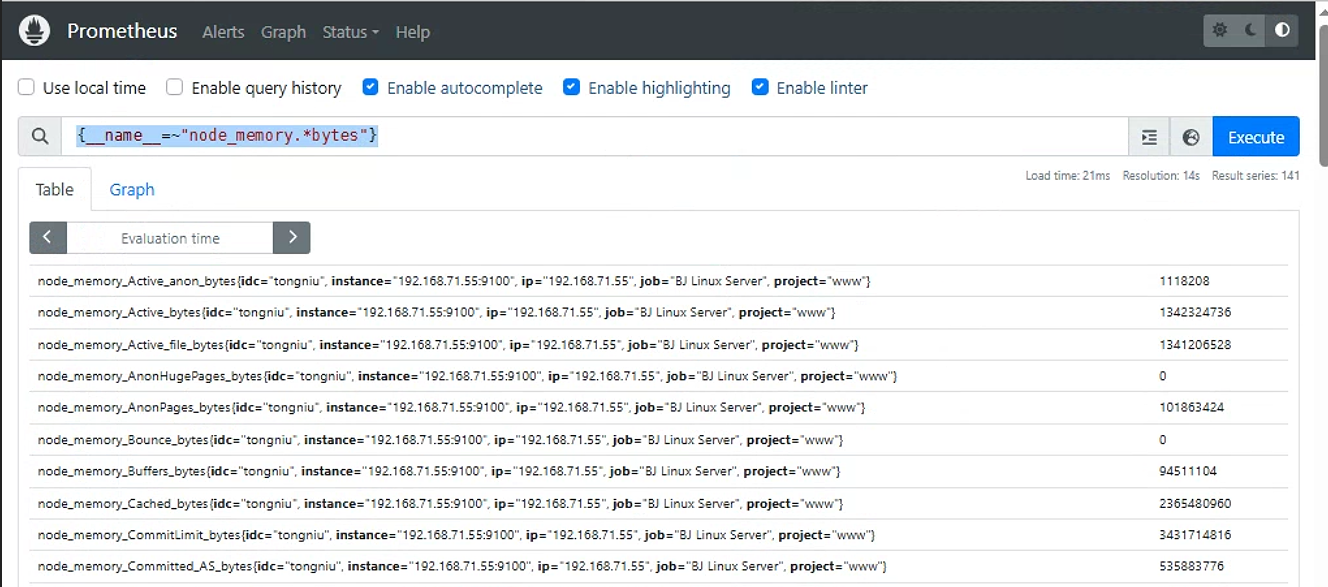This screenshot has height=587, width=1328.
Task: Toggle the Use local time checkbox
Action: coord(27,88)
